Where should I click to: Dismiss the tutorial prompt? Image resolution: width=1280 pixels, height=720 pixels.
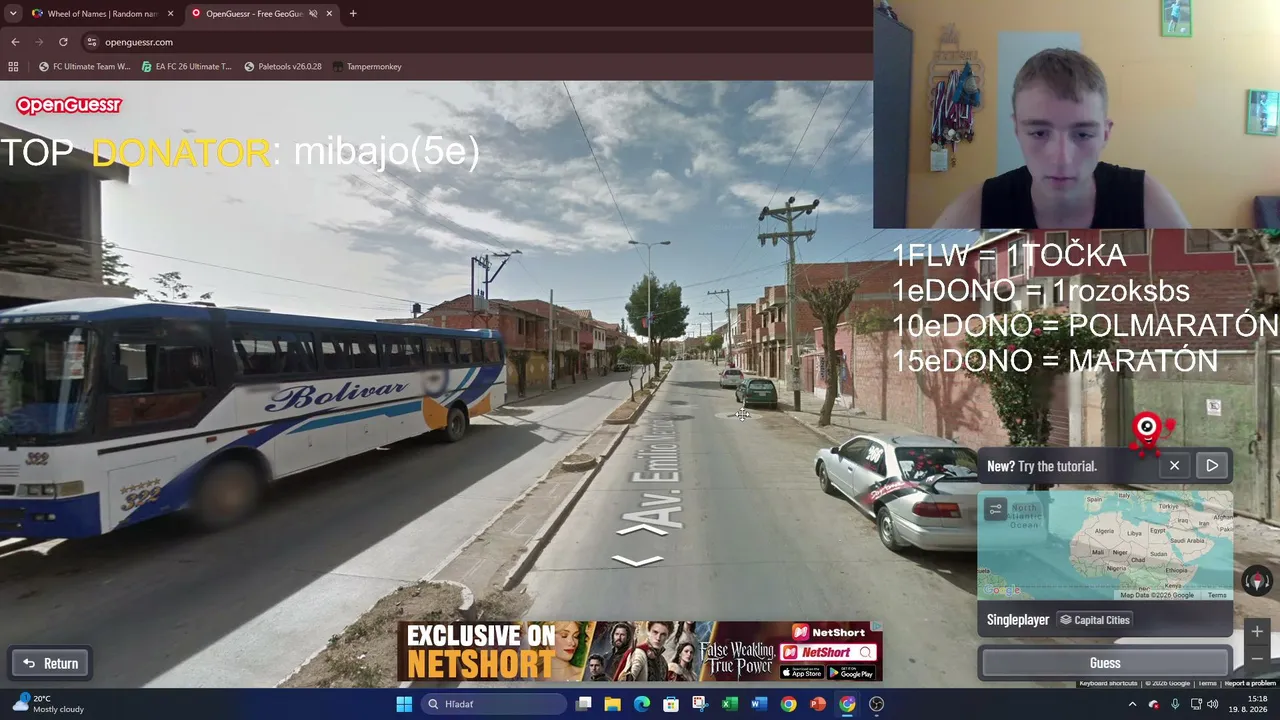[x=1174, y=466]
